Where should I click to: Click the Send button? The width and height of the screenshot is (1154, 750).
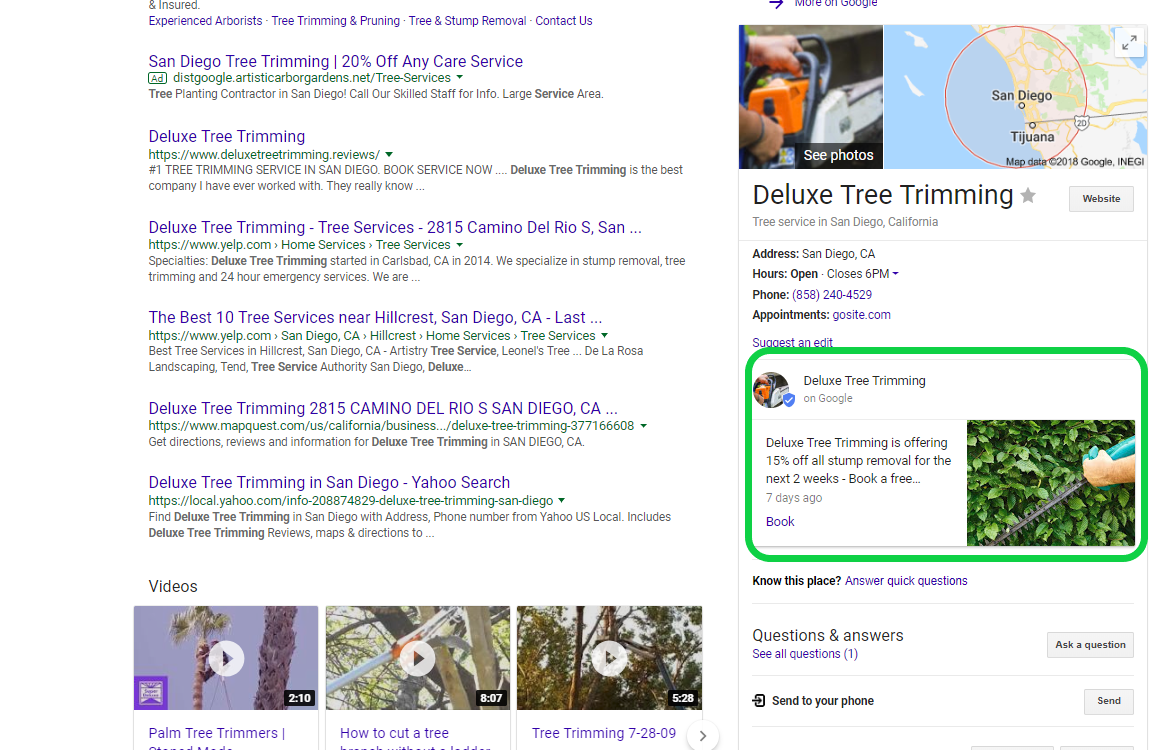coord(1108,701)
